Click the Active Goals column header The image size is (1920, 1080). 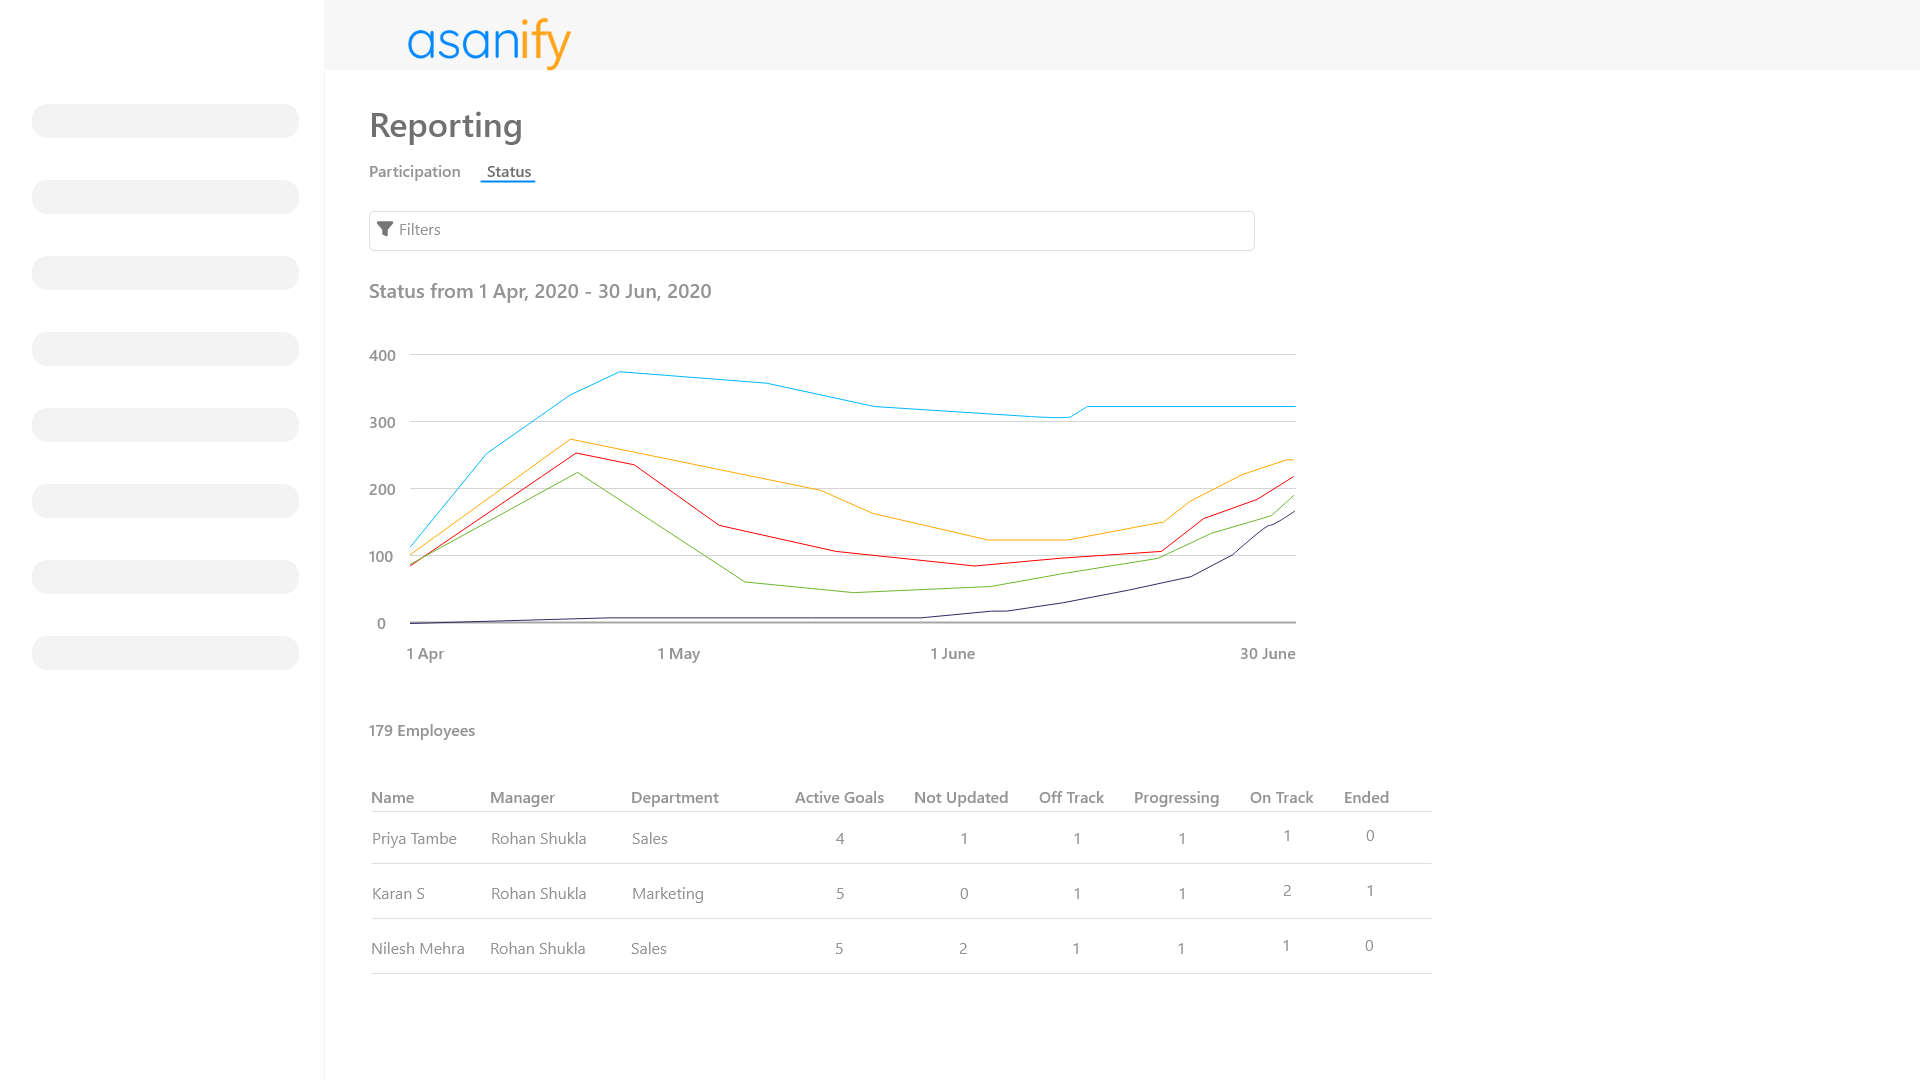(839, 798)
